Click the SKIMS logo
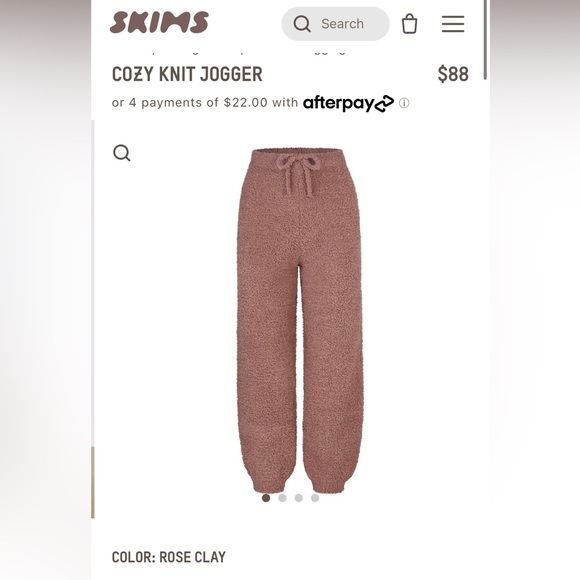This screenshot has height=580, width=580. (x=159, y=22)
